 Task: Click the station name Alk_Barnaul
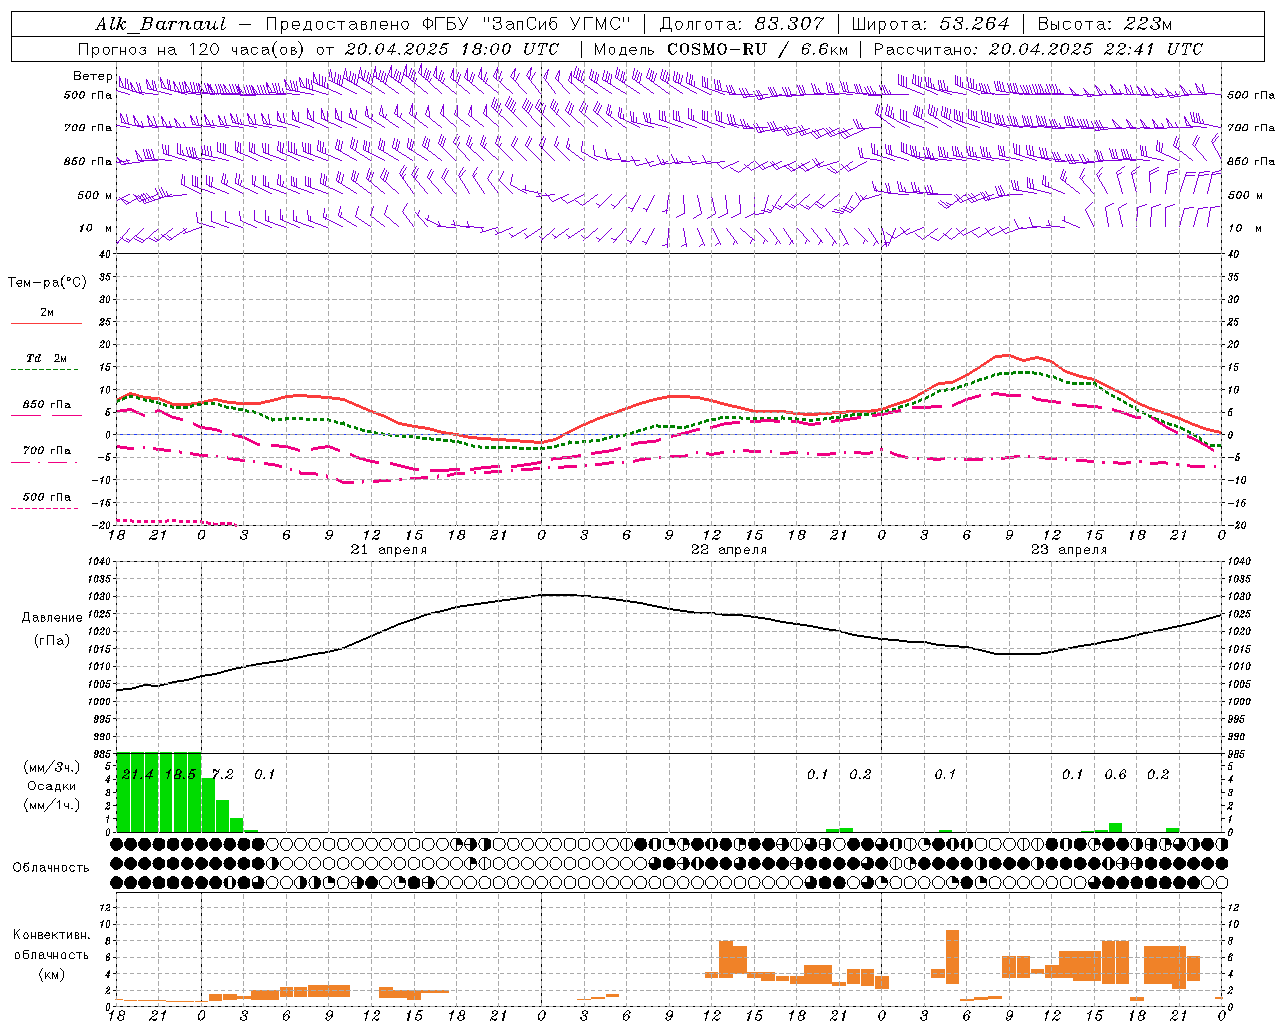[161, 24]
